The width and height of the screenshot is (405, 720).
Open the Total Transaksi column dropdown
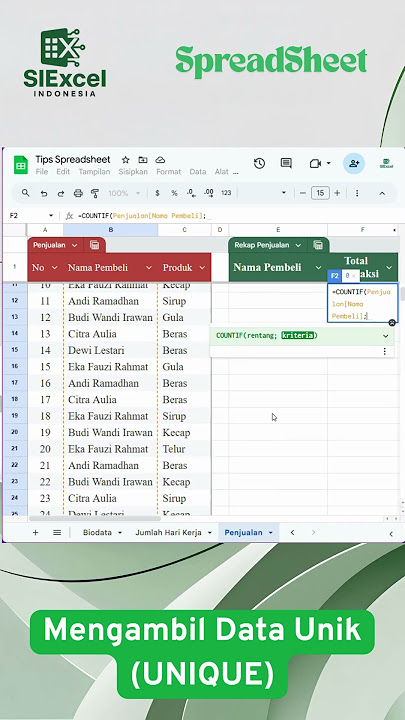pyautogui.click(x=389, y=268)
